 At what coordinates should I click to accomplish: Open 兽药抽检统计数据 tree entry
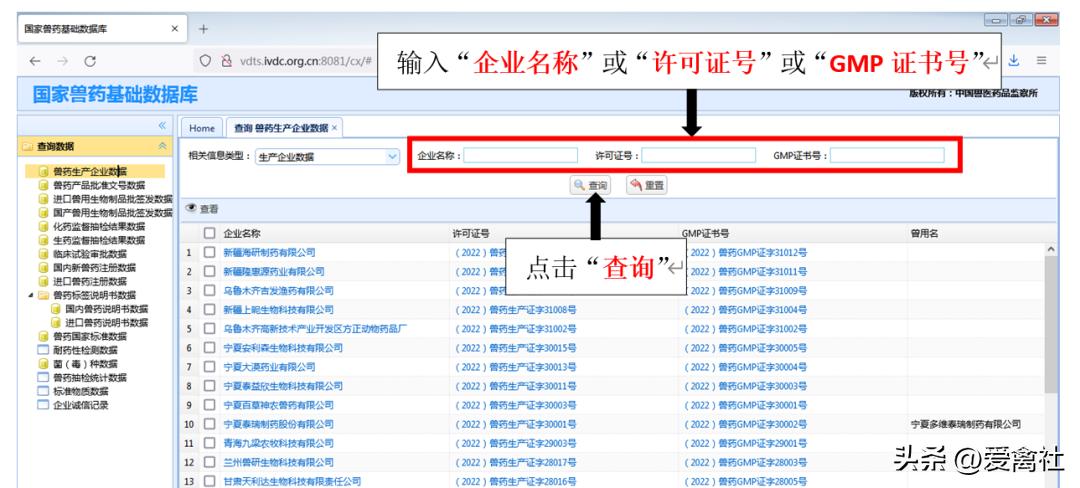pyautogui.click(x=90, y=378)
